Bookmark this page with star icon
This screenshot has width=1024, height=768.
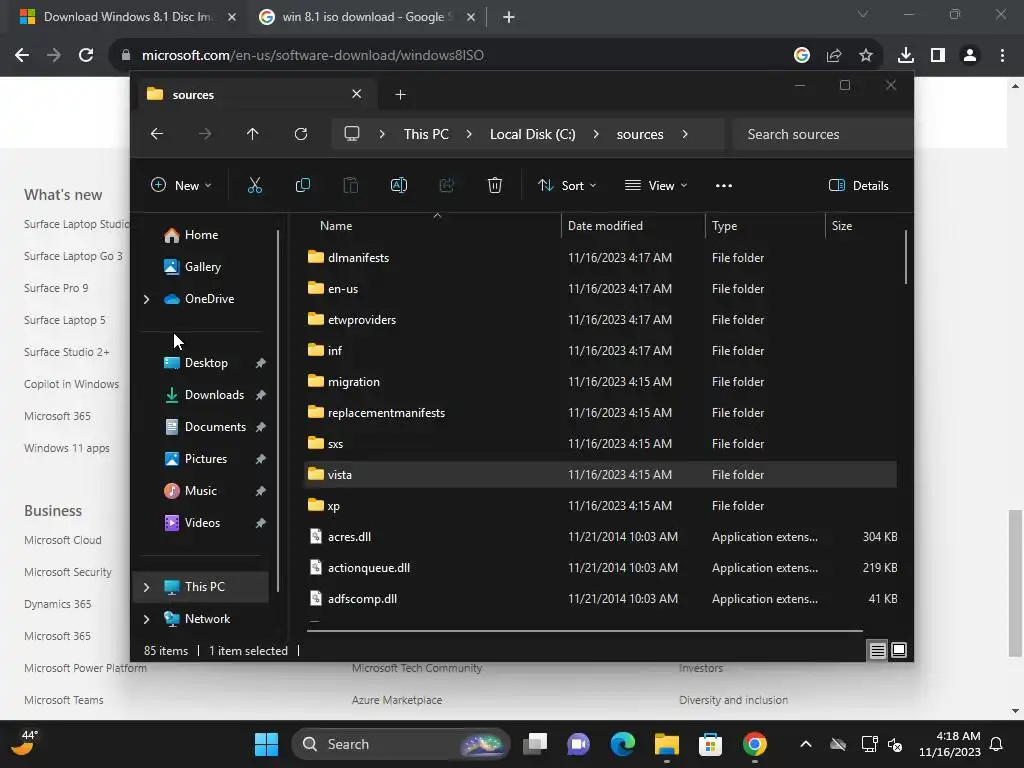tap(866, 55)
